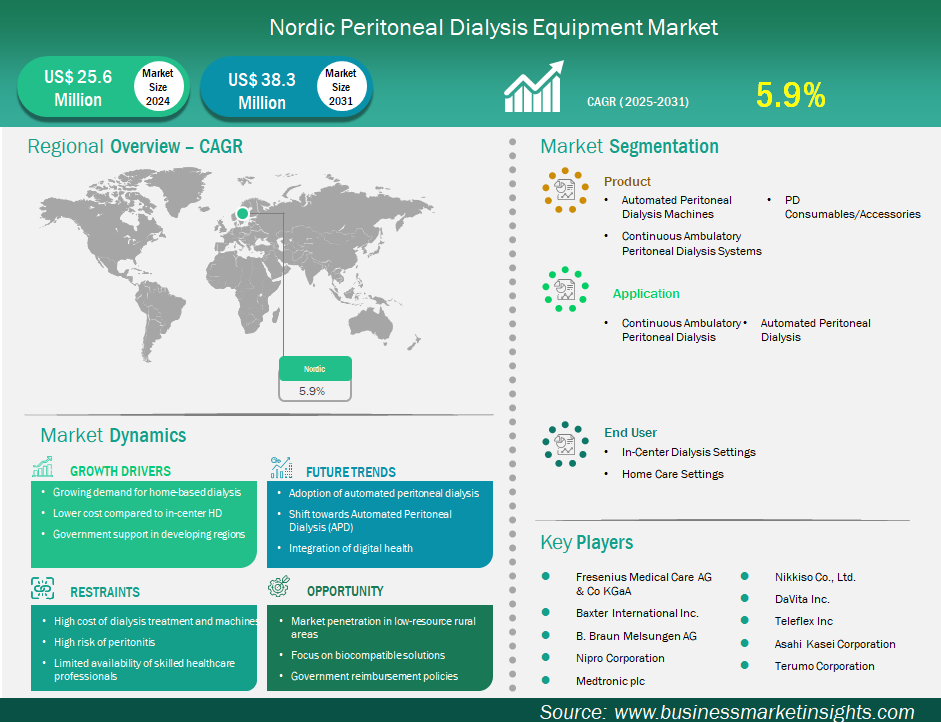Image resolution: width=941 pixels, height=723 pixels.
Task: Click the Market Dynamics heading
Action: (113, 435)
